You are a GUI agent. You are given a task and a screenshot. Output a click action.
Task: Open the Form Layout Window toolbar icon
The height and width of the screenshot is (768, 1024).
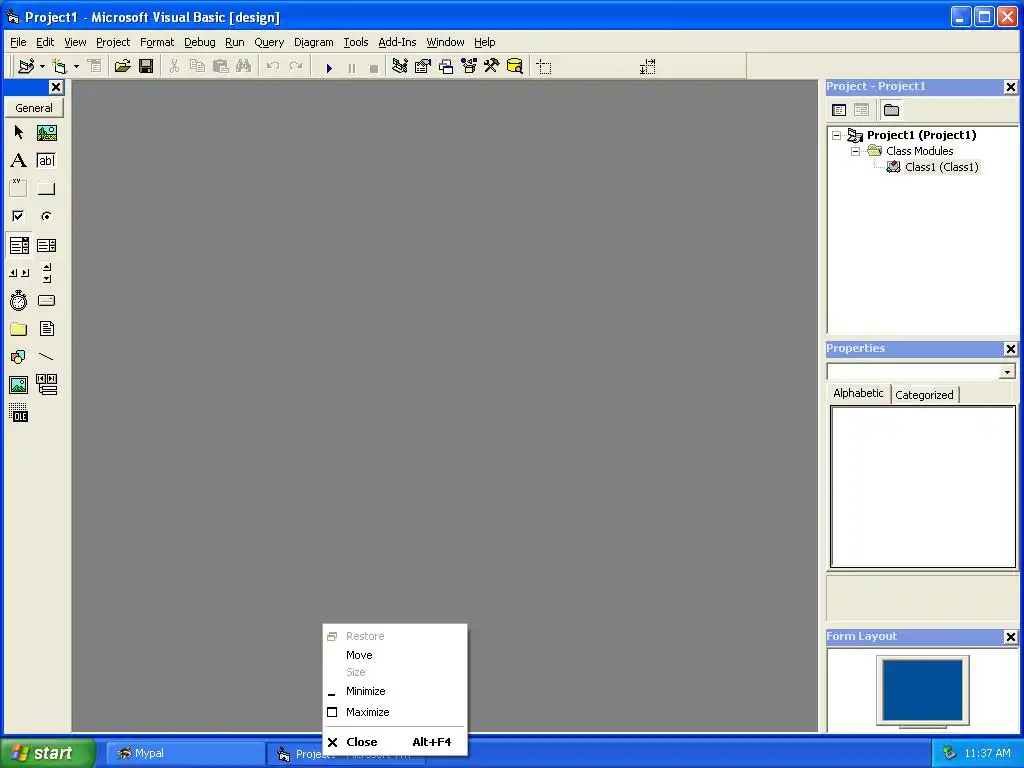tap(446, 66)
